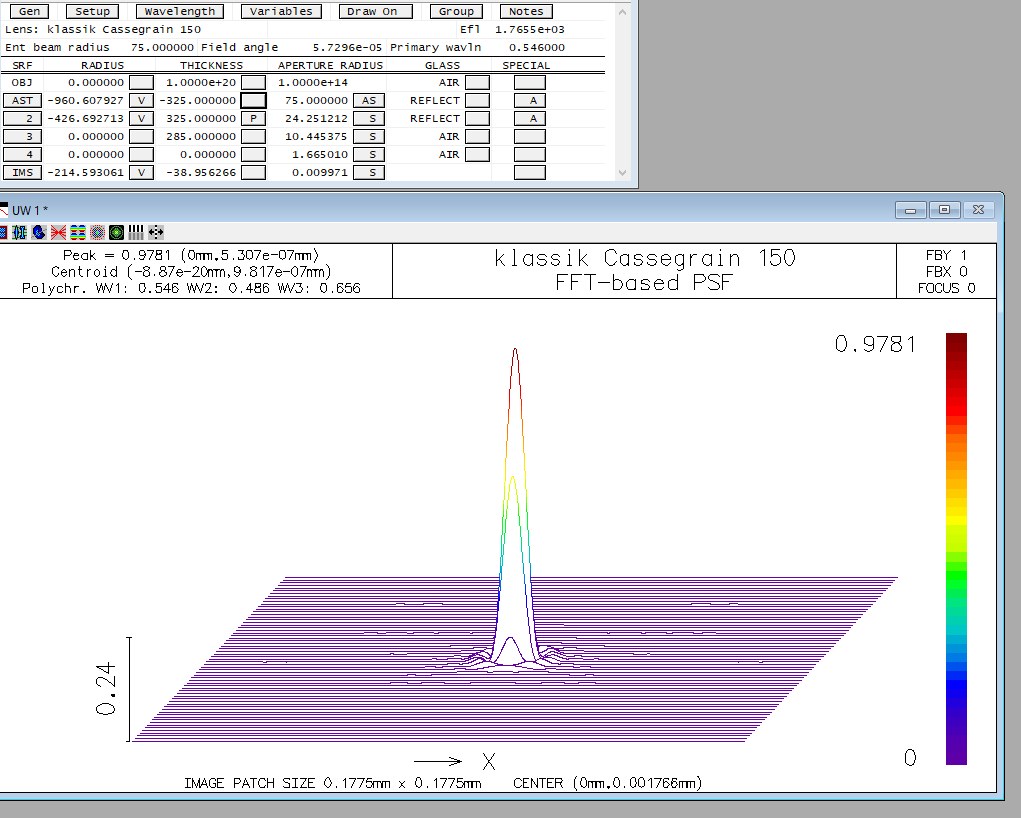Open the A special button on AST row
The height and width of the screenshot is (818, 1021).
click(530, 100)
